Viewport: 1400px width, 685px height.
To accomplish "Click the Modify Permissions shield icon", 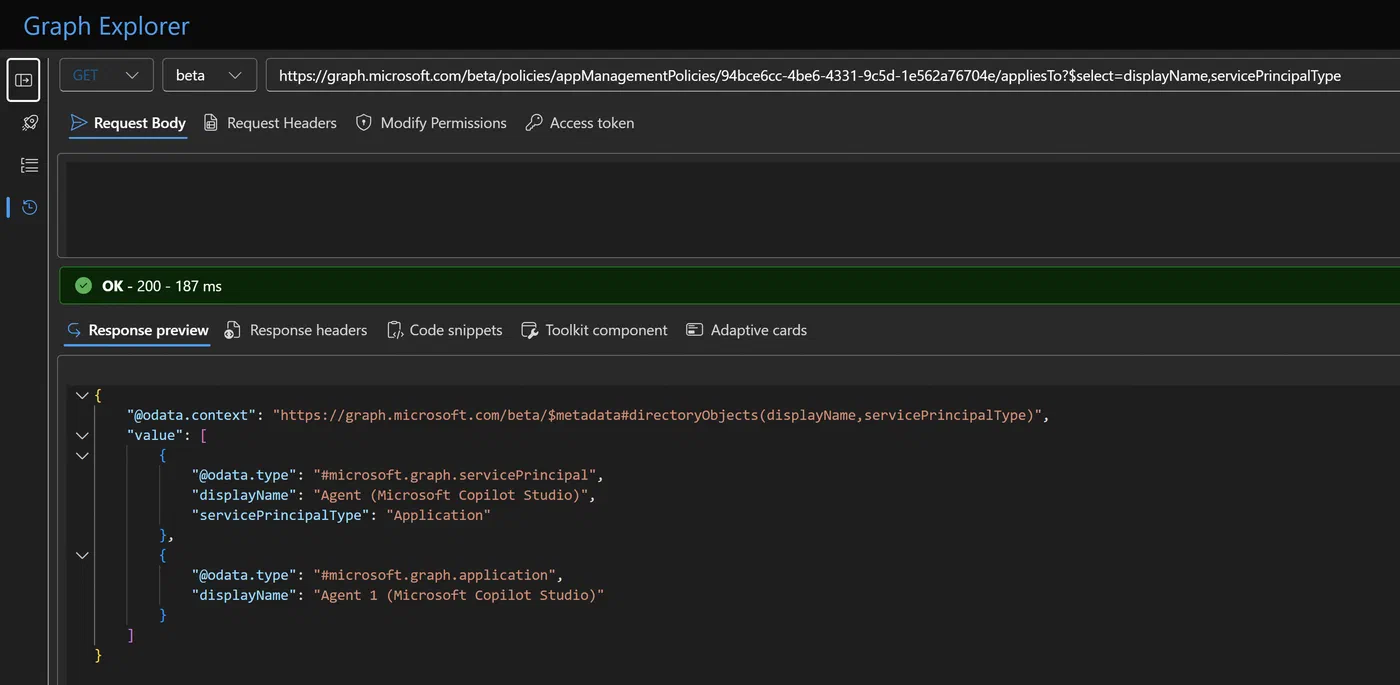I will [x=364, y=123].
